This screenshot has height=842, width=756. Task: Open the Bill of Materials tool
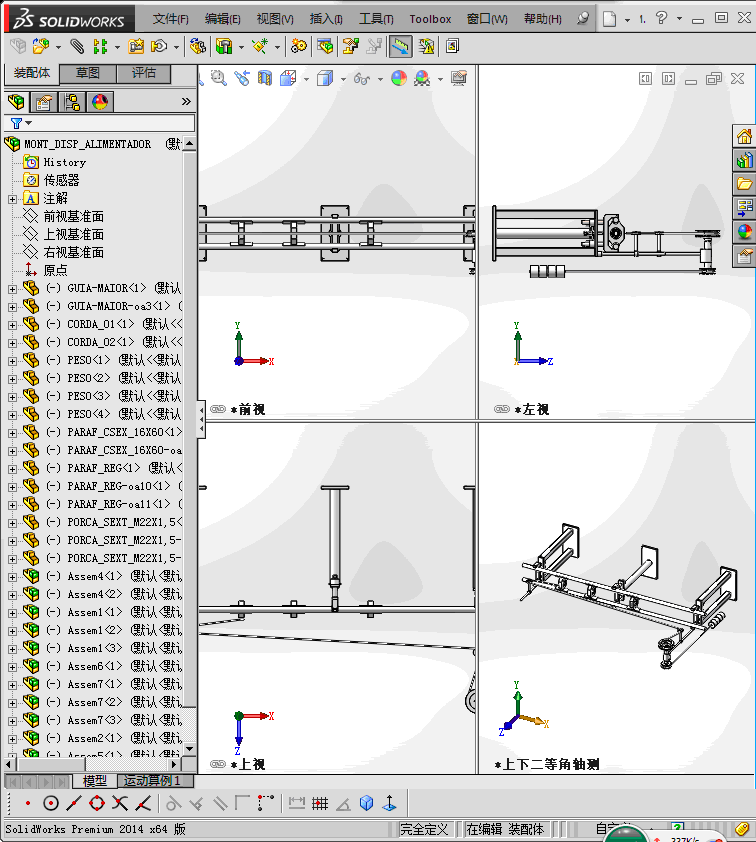point(325,47)
